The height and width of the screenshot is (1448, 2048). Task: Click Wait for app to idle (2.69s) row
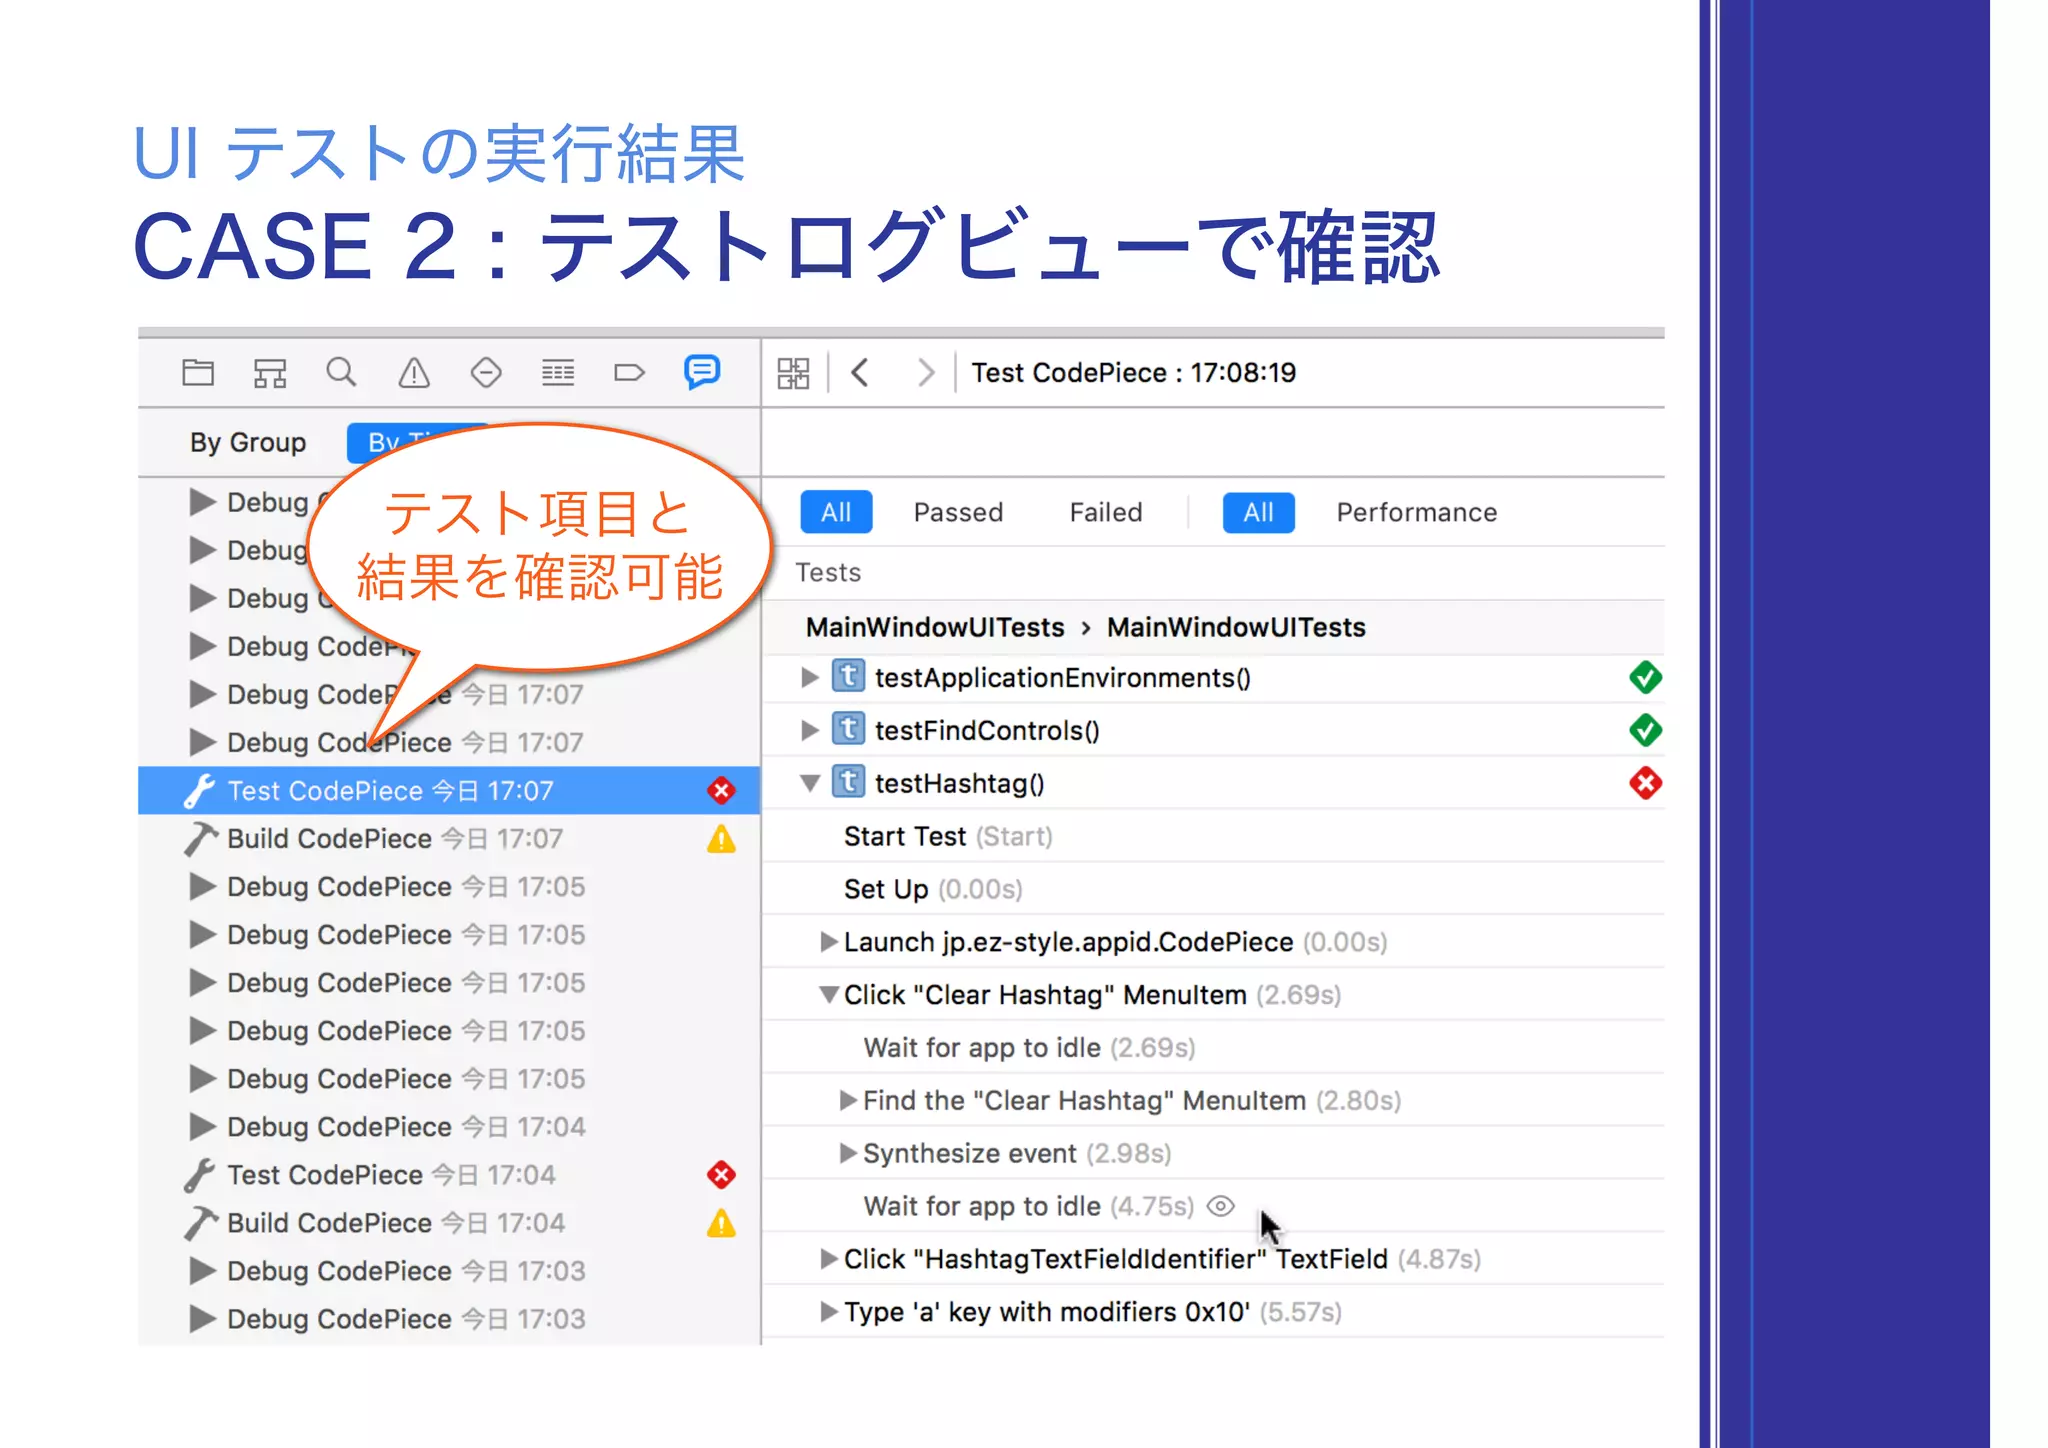click(x=1214, y=1048)
